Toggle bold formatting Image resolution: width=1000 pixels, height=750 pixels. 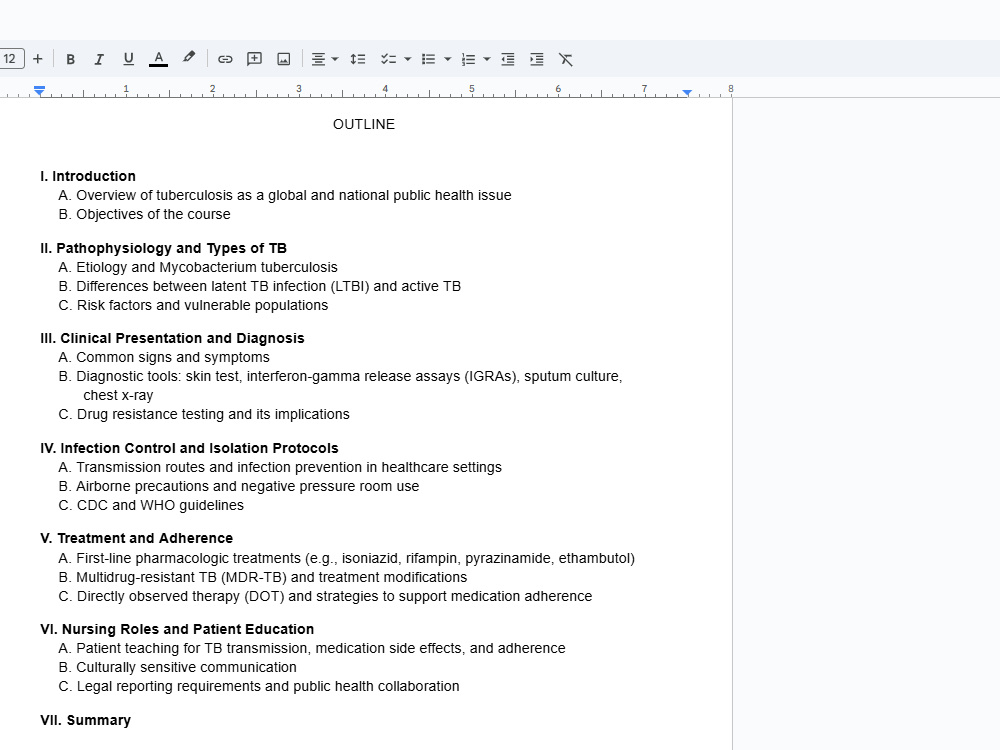[x=71, y=59]
